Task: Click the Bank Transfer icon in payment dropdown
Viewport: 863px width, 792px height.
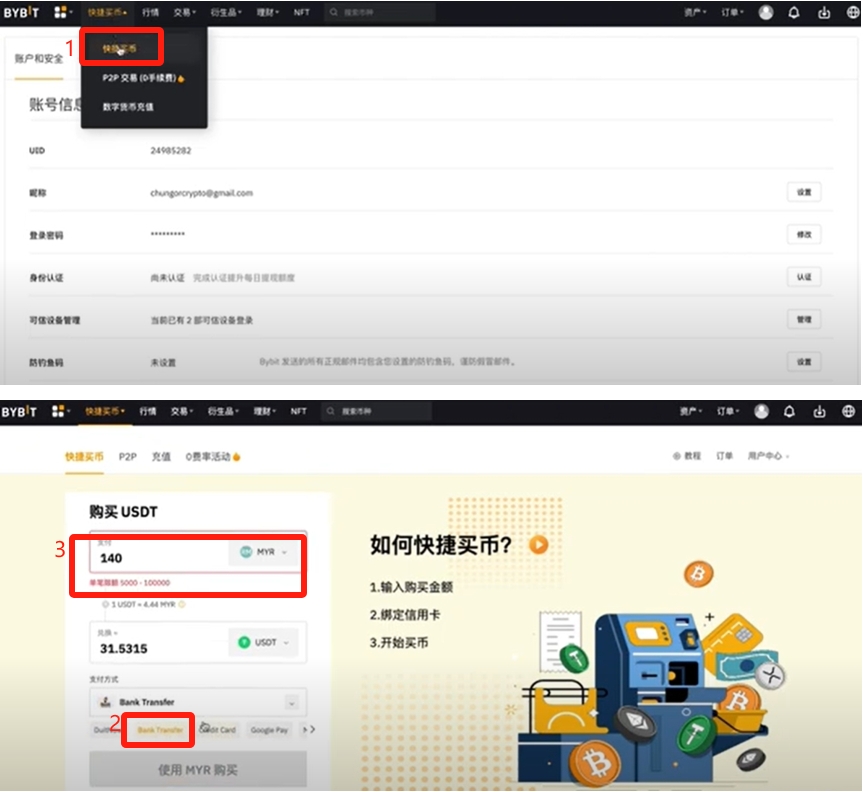Action: [x=105, y=702]
